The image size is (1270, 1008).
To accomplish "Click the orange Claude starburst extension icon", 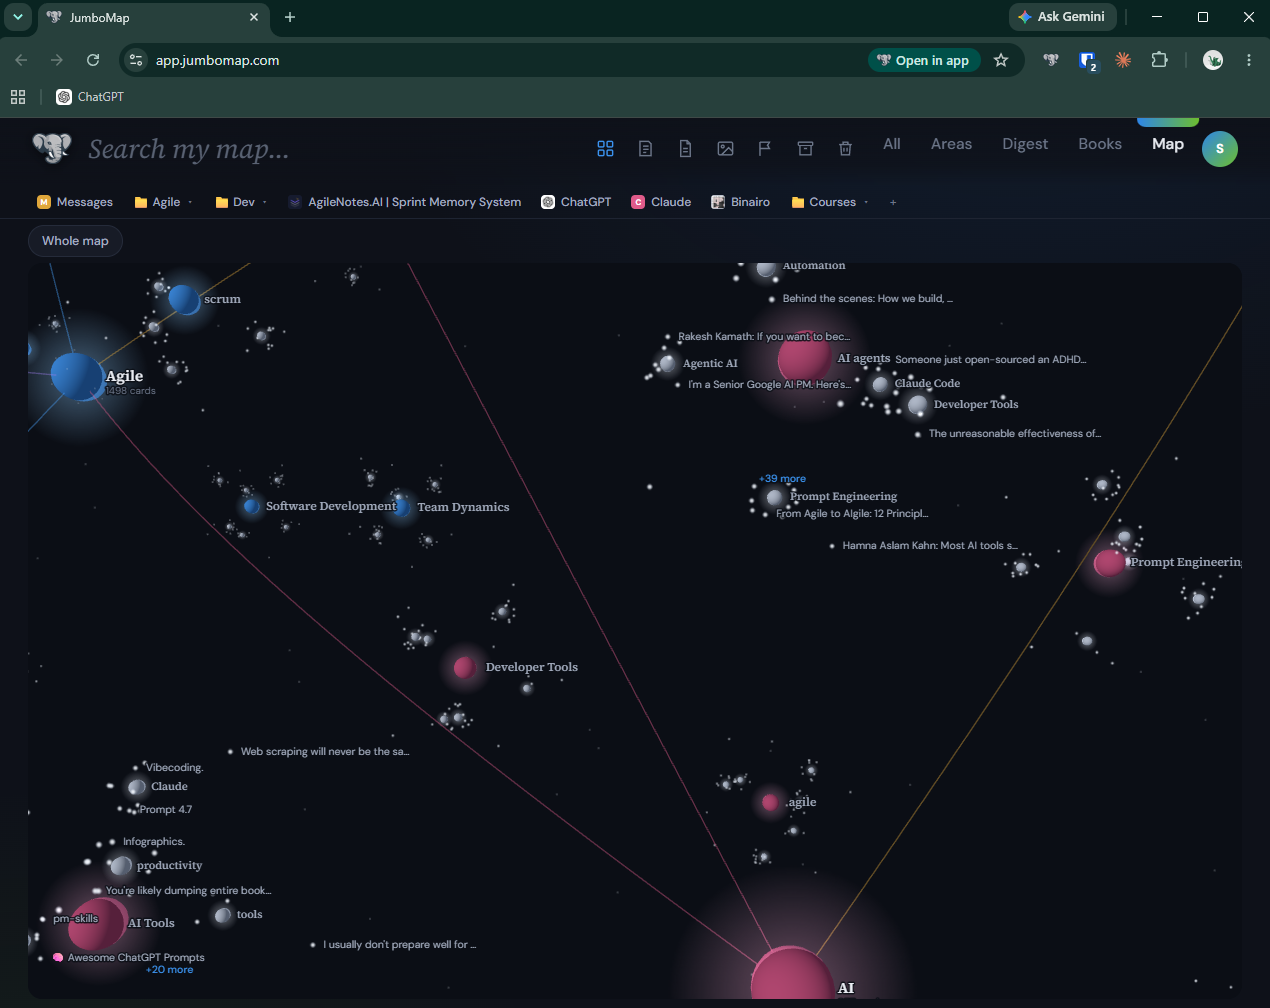I will pyautogui.click(x=1123, y=60).
